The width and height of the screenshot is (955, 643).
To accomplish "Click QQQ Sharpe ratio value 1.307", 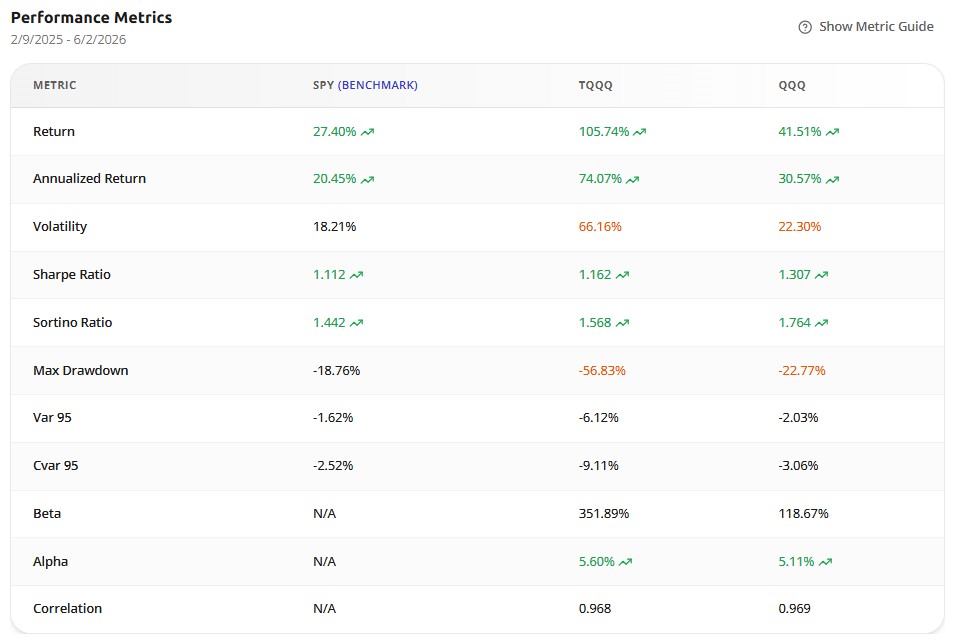I will tap(794, 275).
